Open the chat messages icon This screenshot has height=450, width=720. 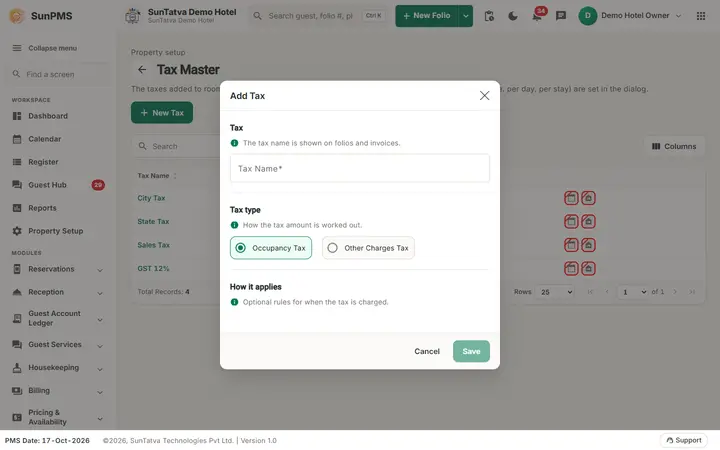tap(561, 16)
